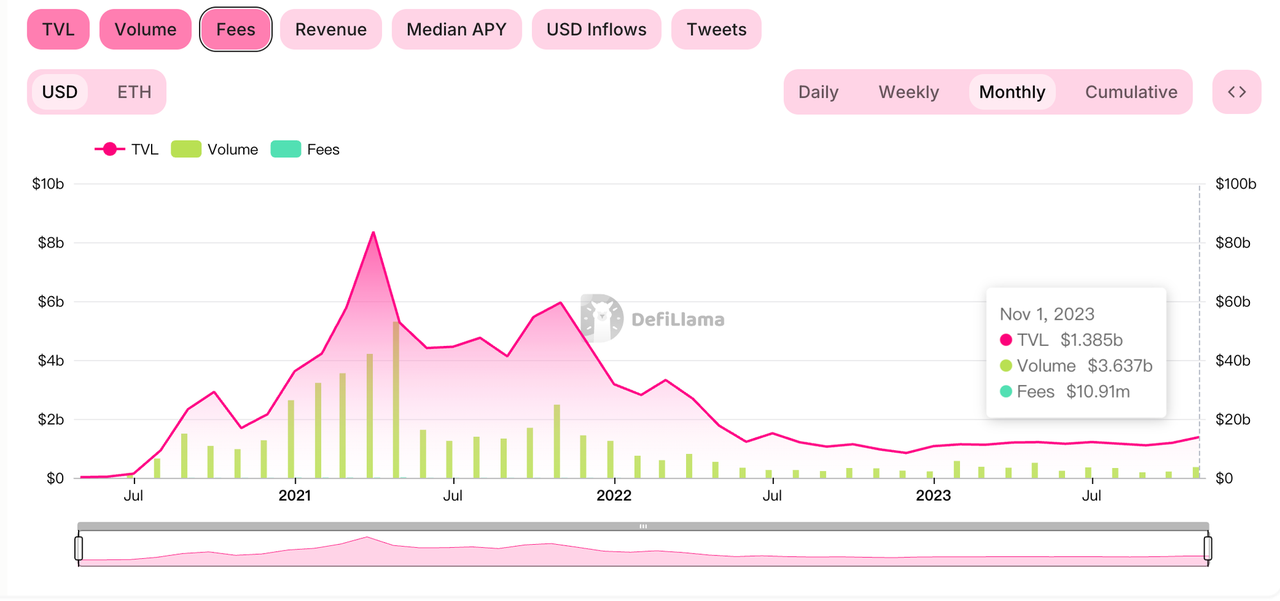This screenshot has height=601, width=1280.
Task: Toggle the TVL legend marker
Action: [108, 149]
